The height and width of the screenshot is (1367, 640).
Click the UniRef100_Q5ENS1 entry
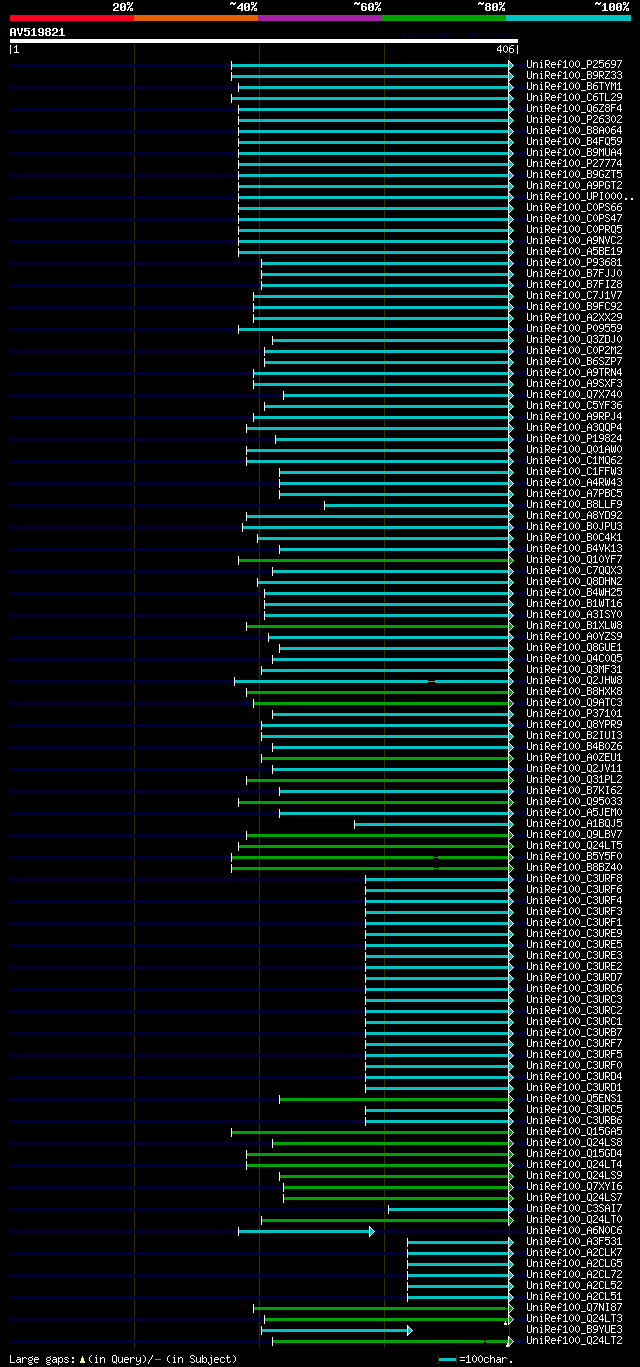tap(574, 1099)
